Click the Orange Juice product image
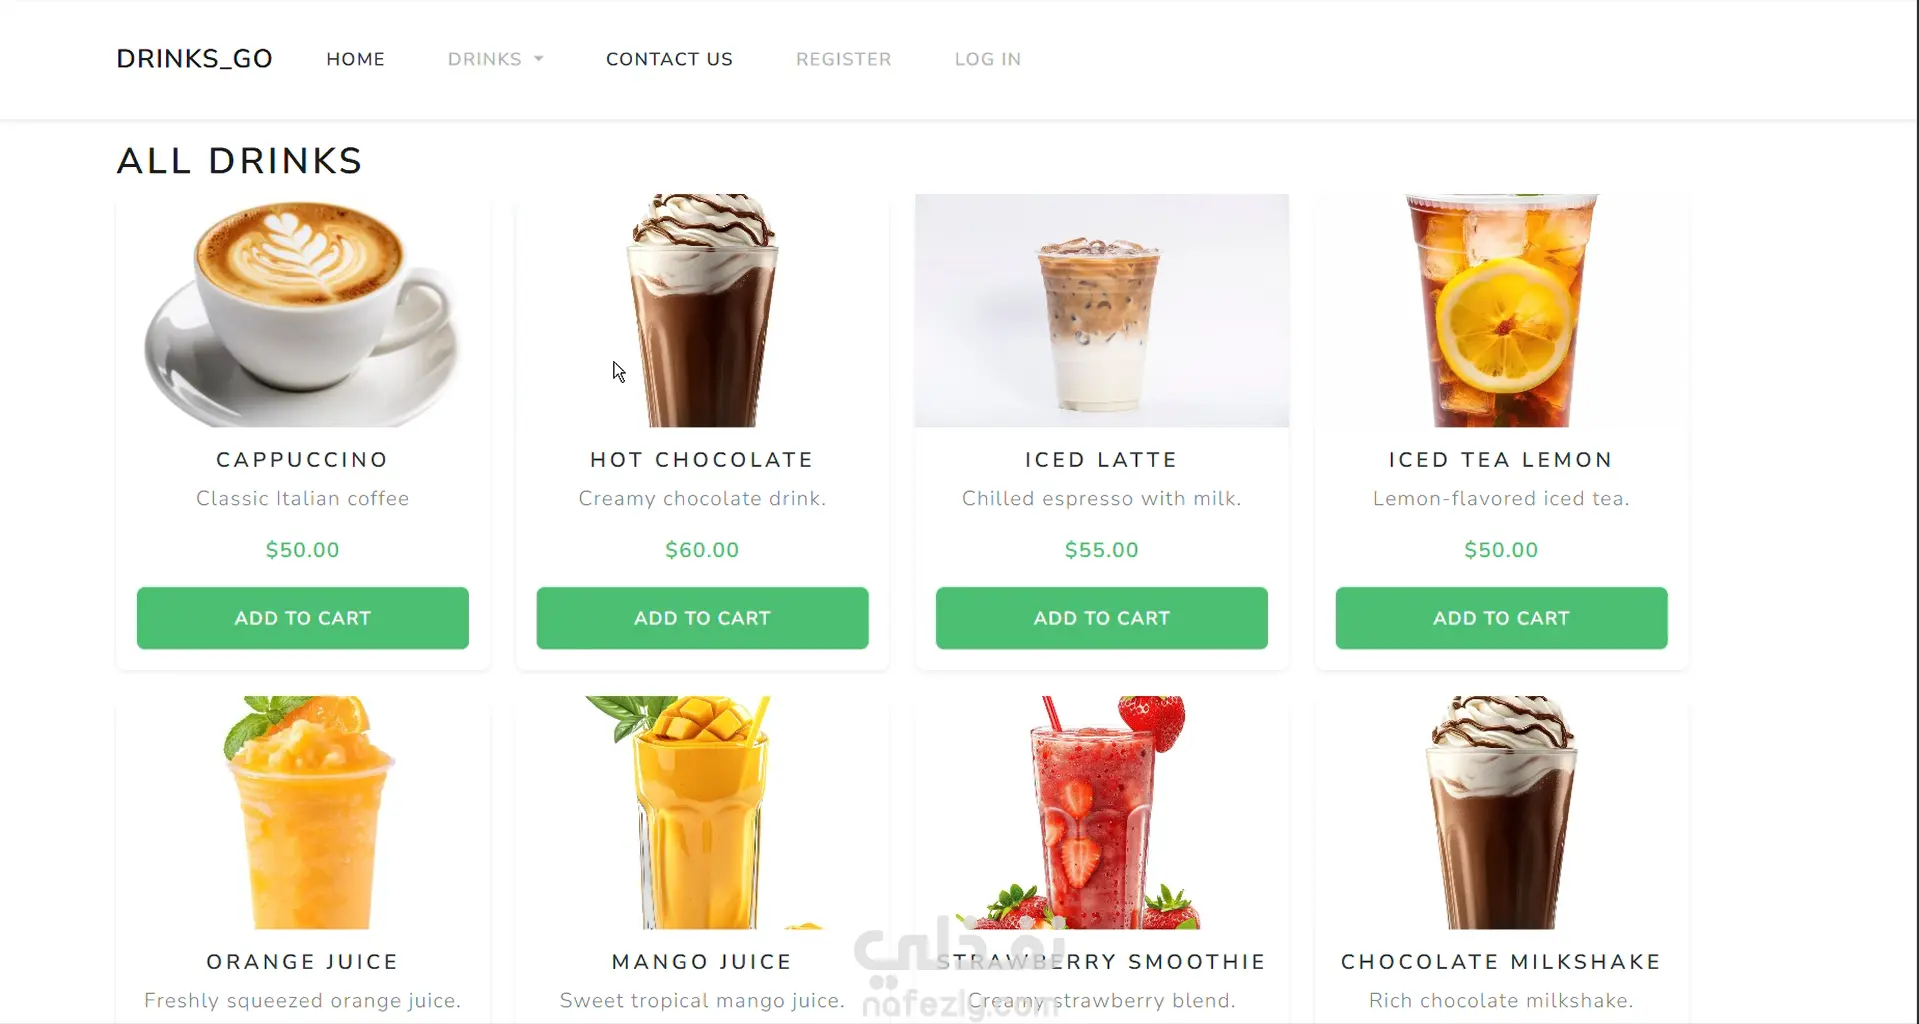This screenshot has height=1024, width=1919. pos(303,813)
